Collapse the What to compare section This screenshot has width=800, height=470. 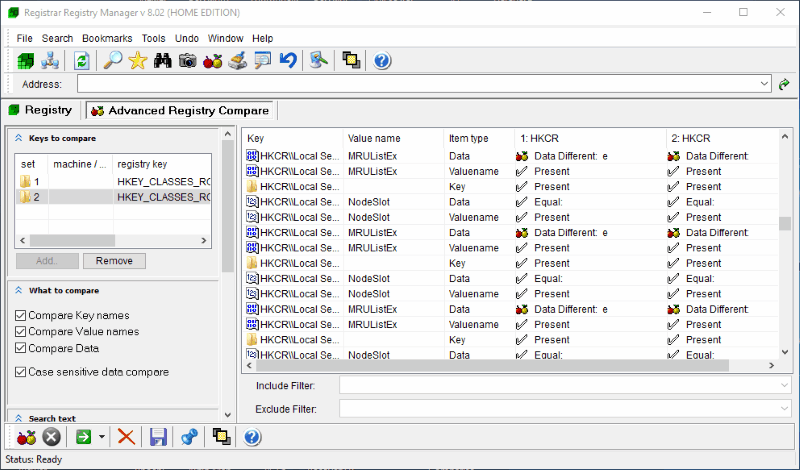(19, 290)
